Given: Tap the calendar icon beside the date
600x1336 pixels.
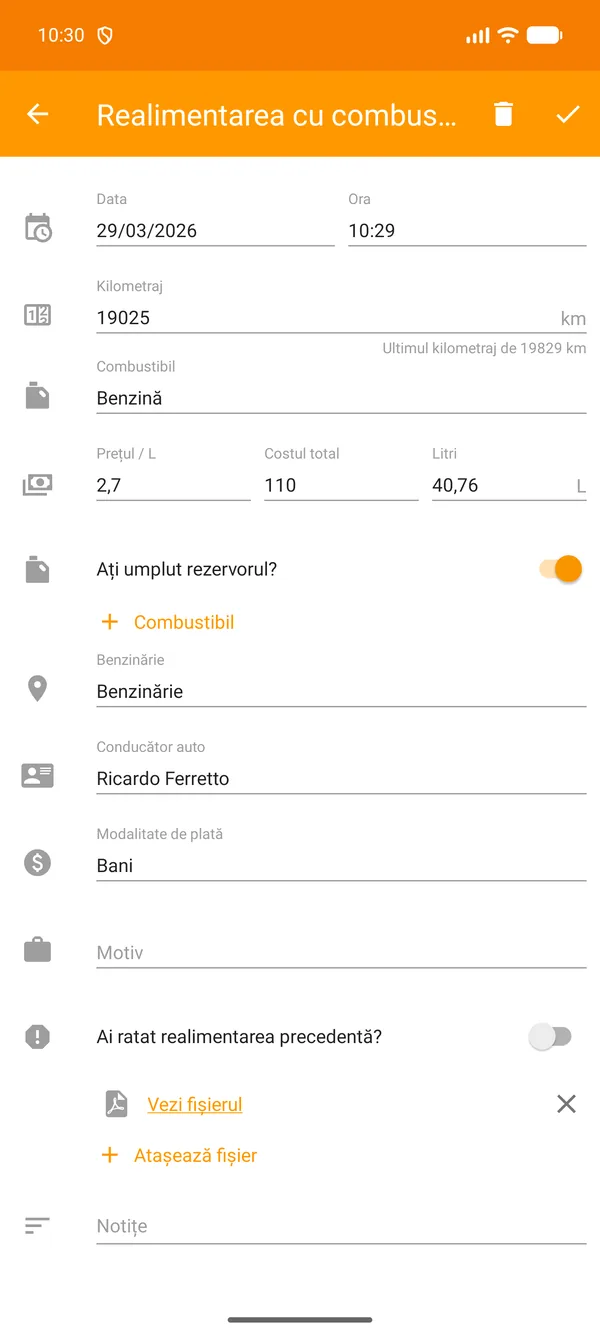Looking at the screenshot, I should (x=37, y=228).
